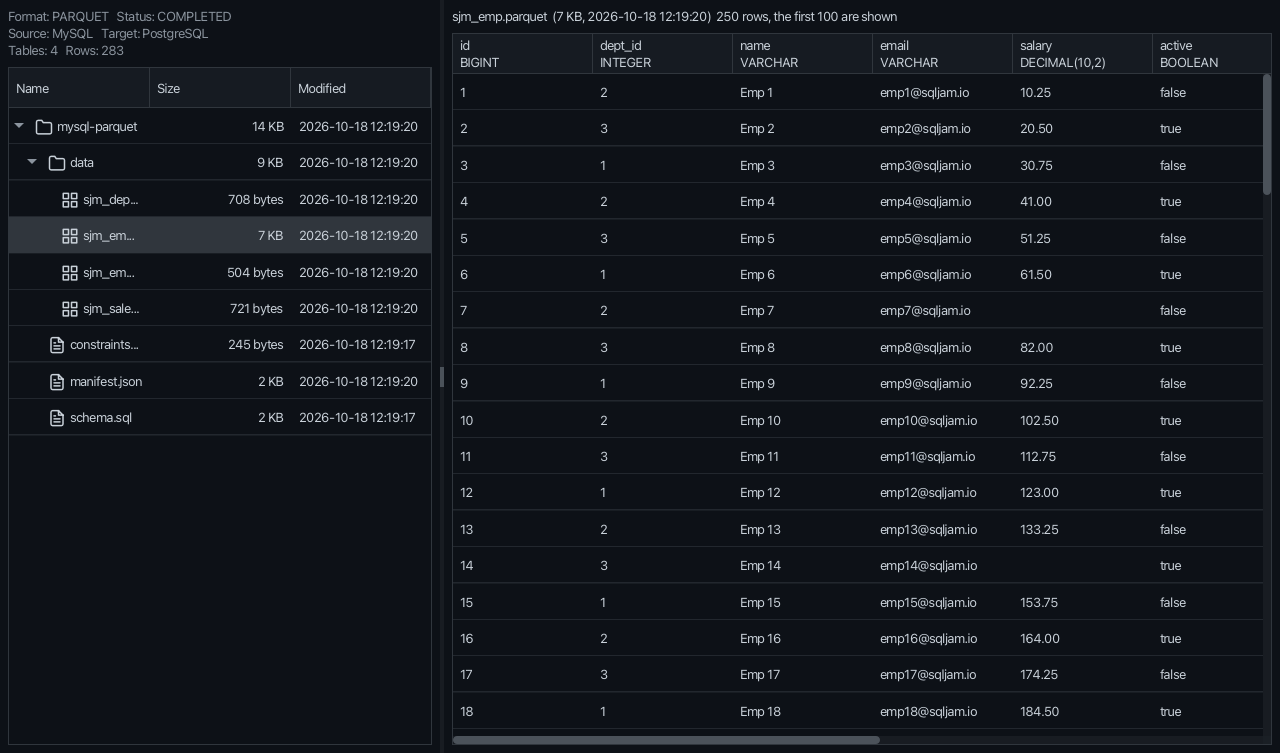Click the mysql-parquet folder icon
Viewport: 1280px width, 753px height.
tap(43, 127)
